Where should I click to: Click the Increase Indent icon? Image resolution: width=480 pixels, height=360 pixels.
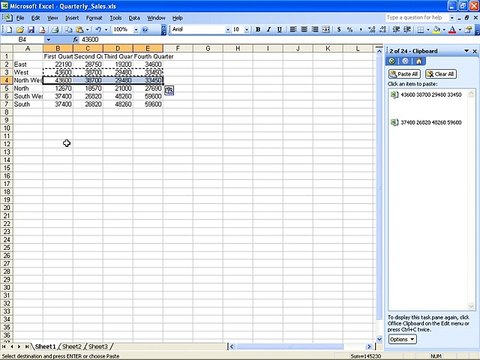click(407, 30)
